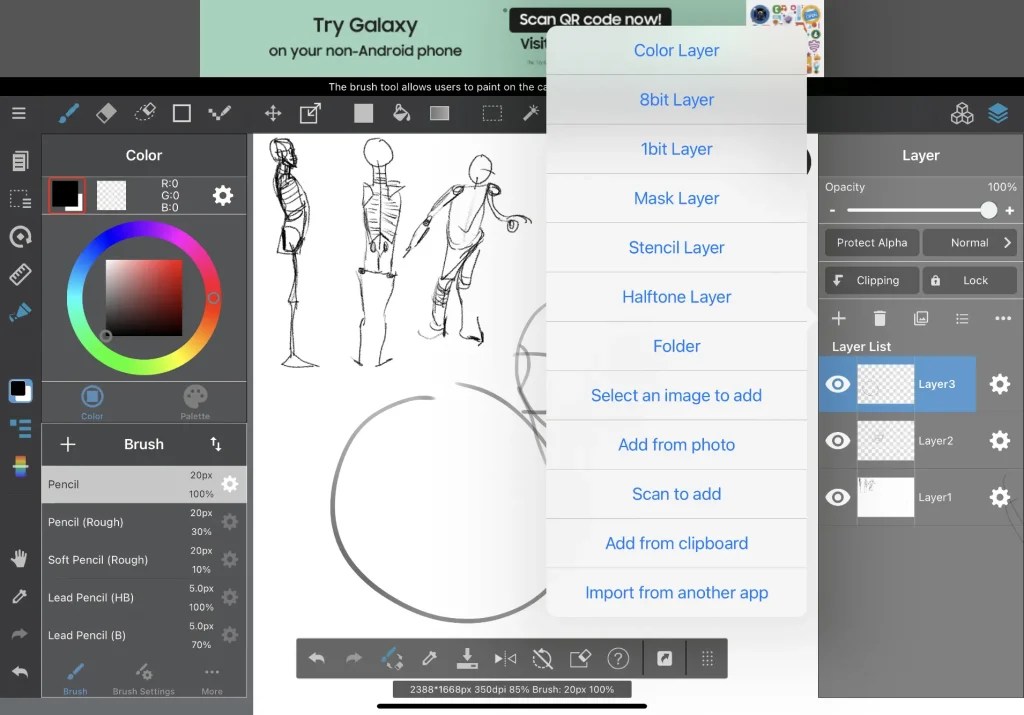Pick a color with the Eyedropper icon

click(429, 658)
